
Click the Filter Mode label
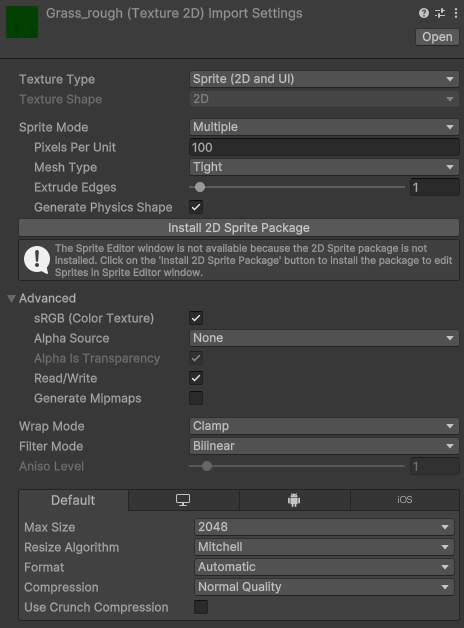[51, 446]
